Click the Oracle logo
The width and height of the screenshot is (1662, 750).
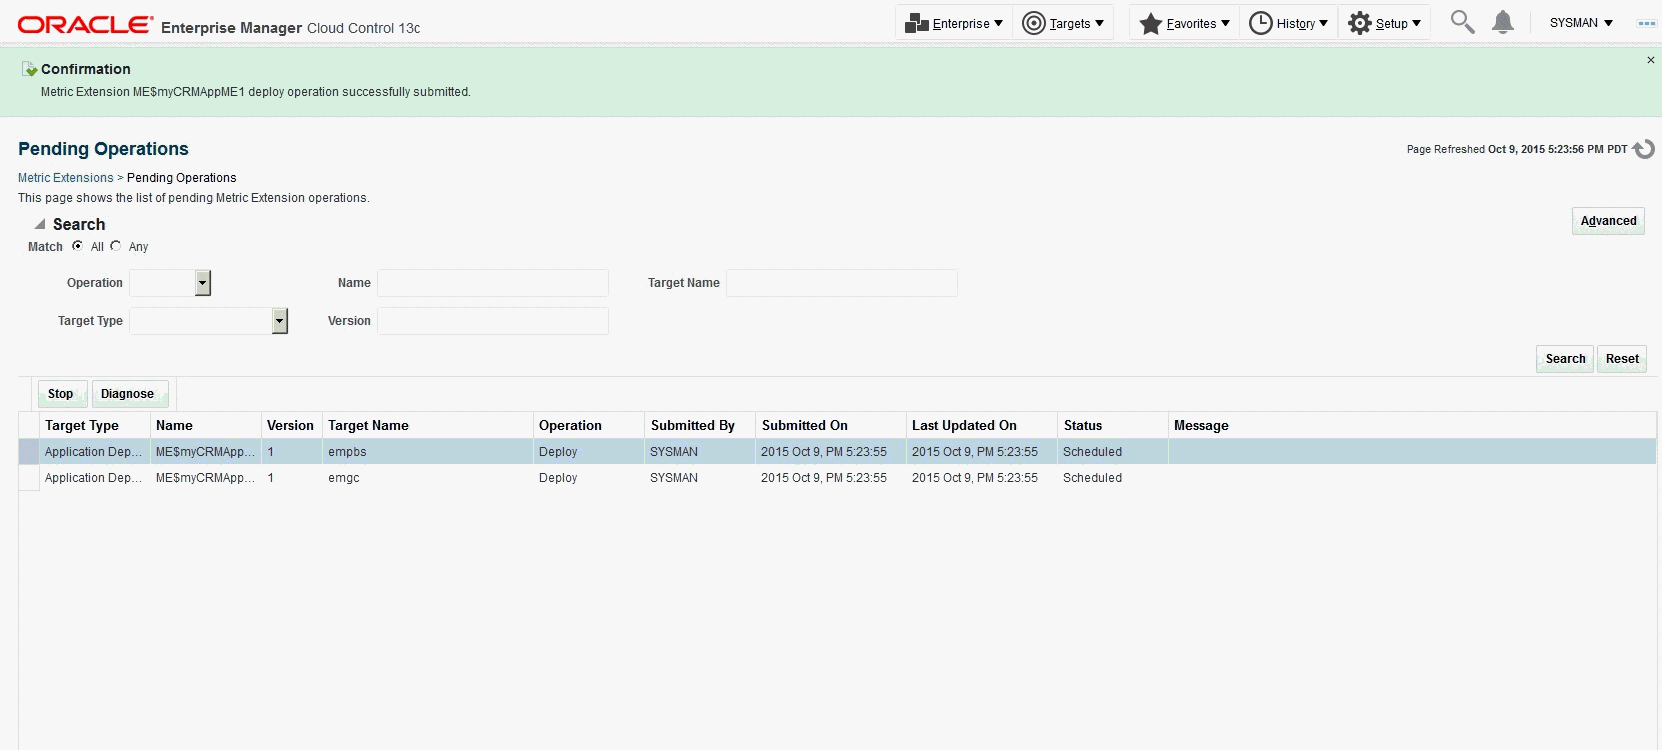coord(85,24)
